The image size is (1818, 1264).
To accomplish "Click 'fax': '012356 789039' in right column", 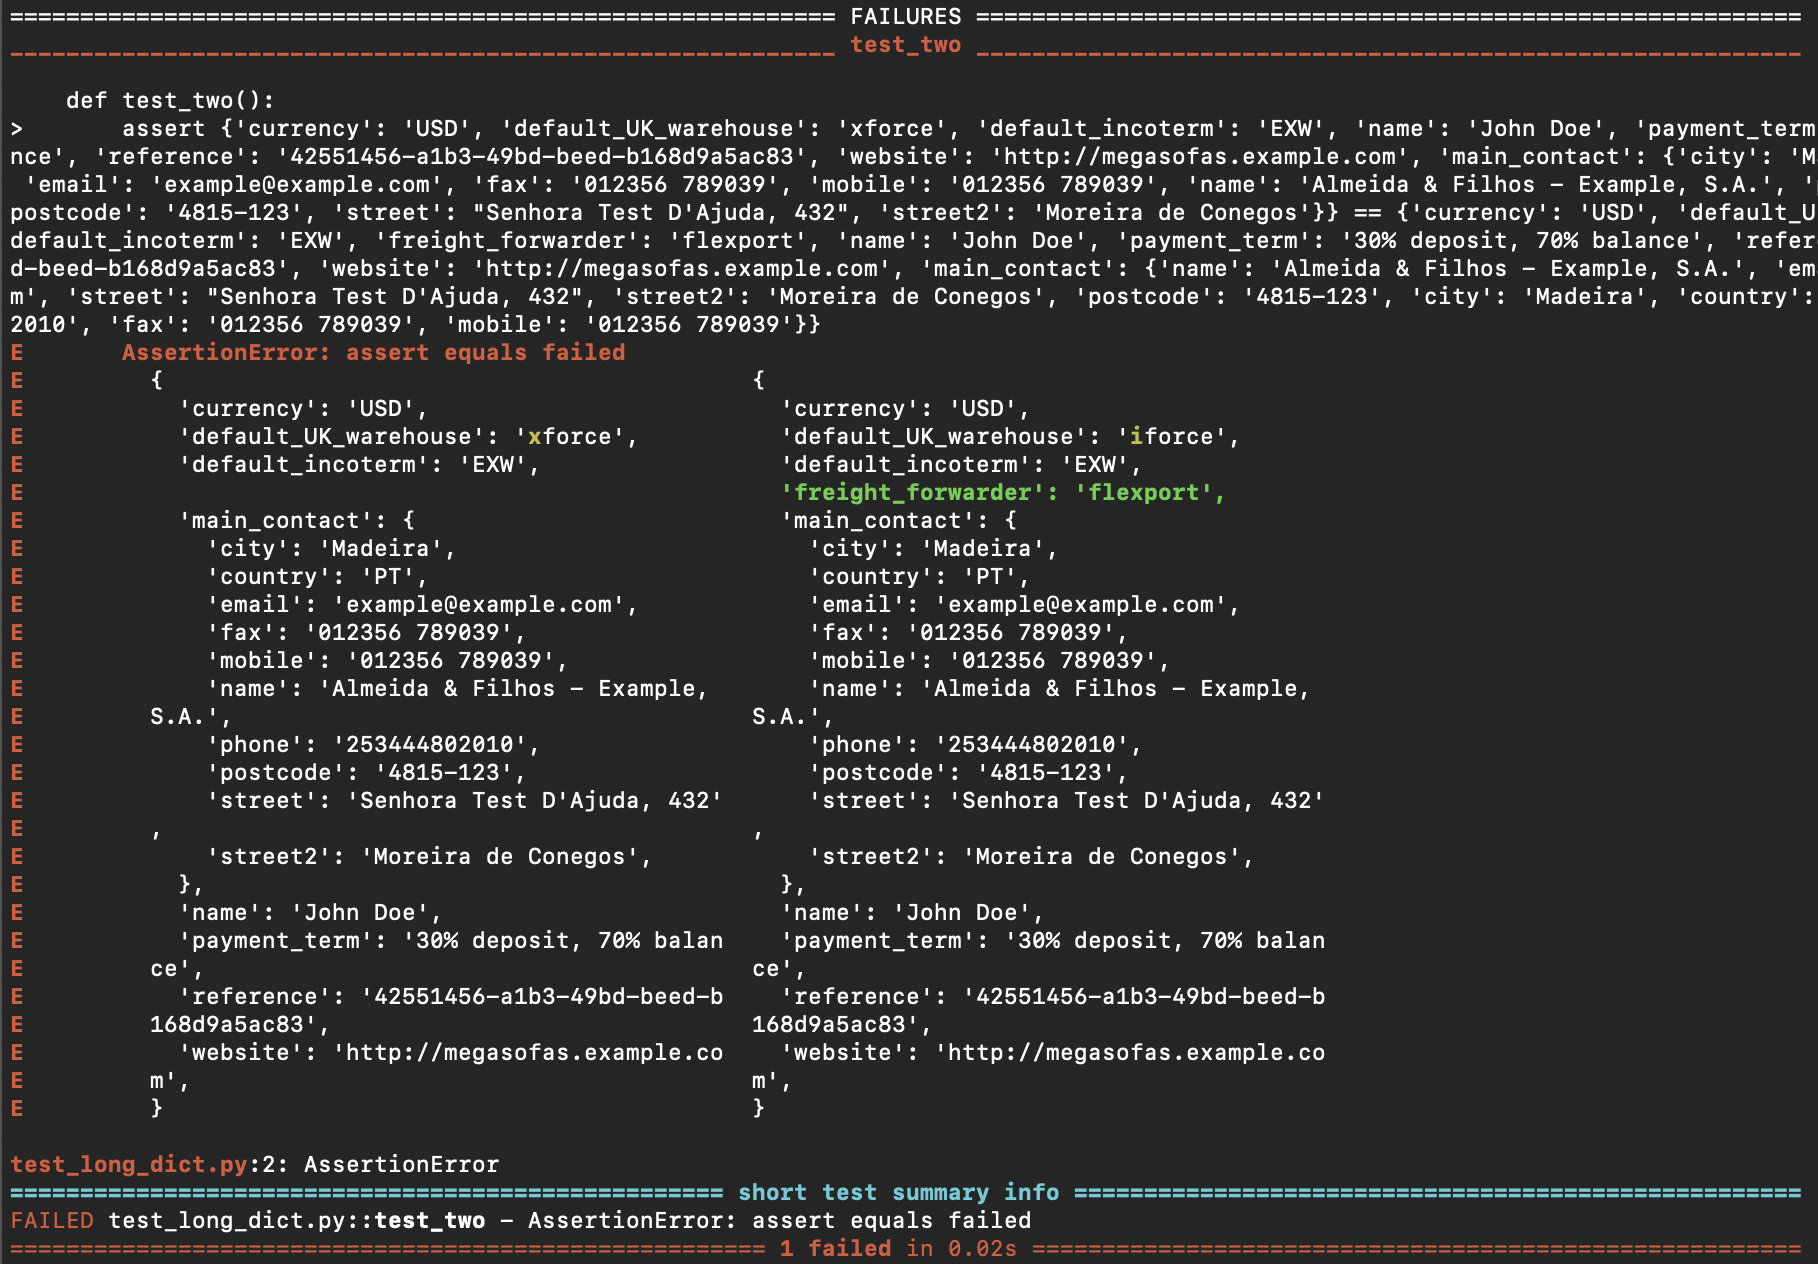I will 968,632.
